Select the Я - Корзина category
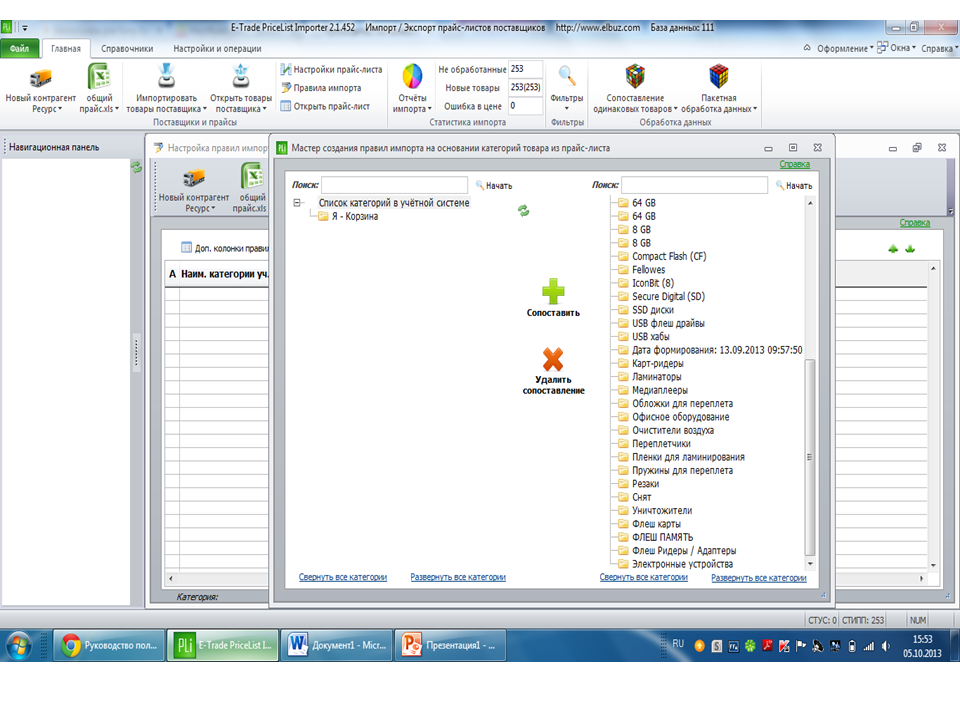960x720 pixels. pyautogui.click(x=354, y=216)
